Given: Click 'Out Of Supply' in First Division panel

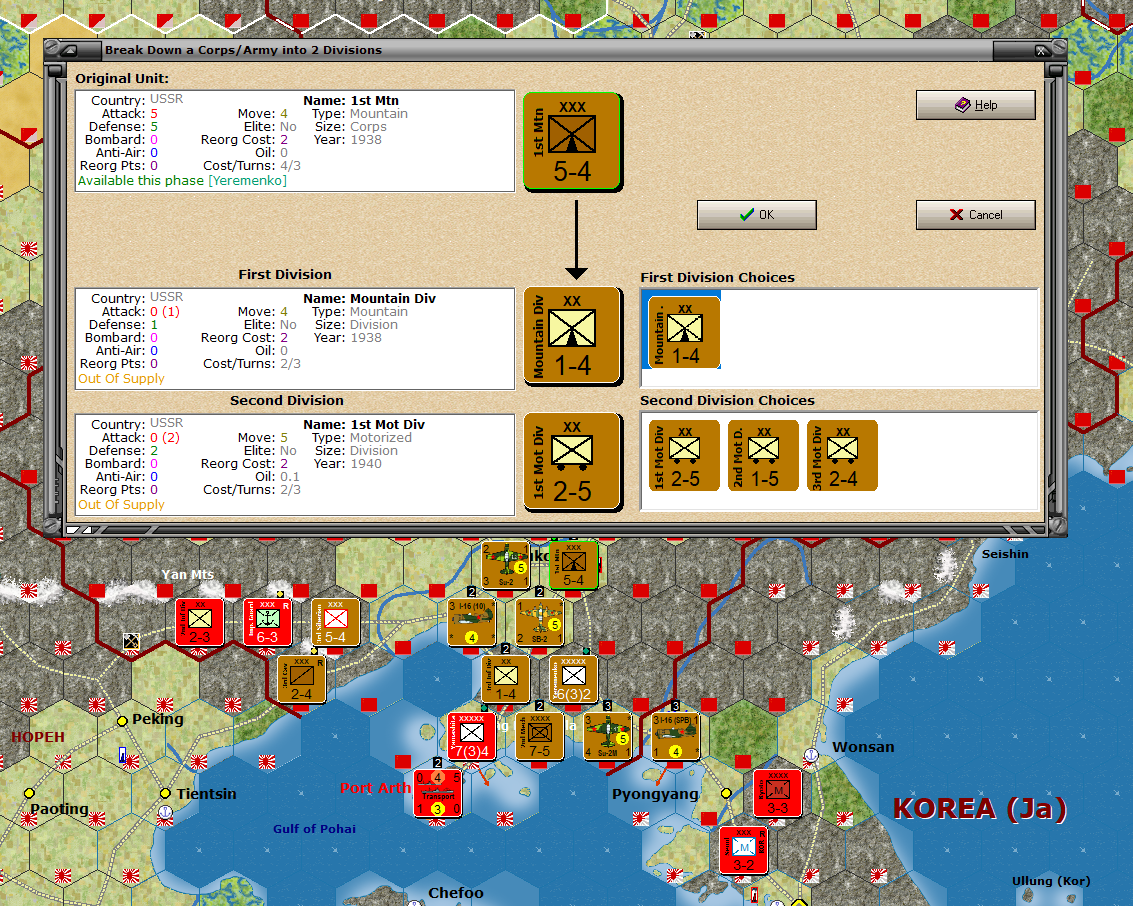Looking at the screenshot, I should pos(121,379).
